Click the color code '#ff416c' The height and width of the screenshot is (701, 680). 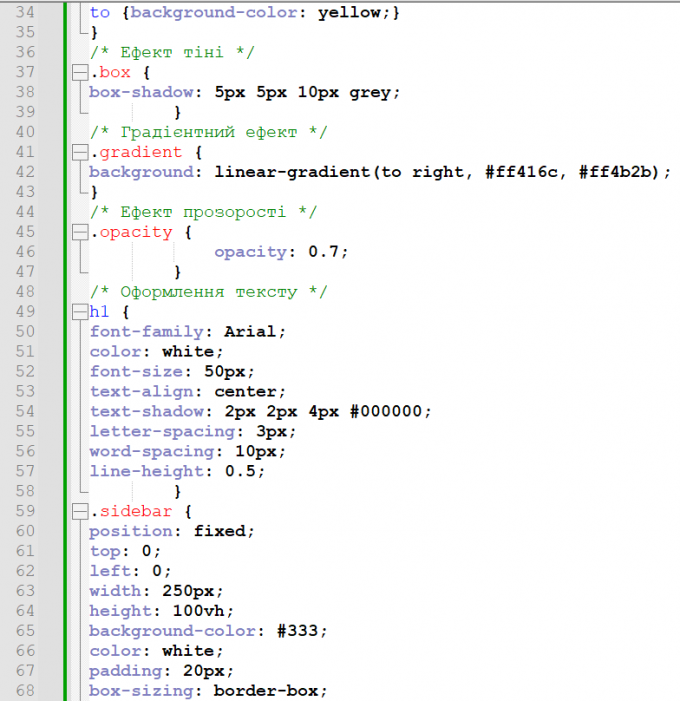tap(522, 172)
